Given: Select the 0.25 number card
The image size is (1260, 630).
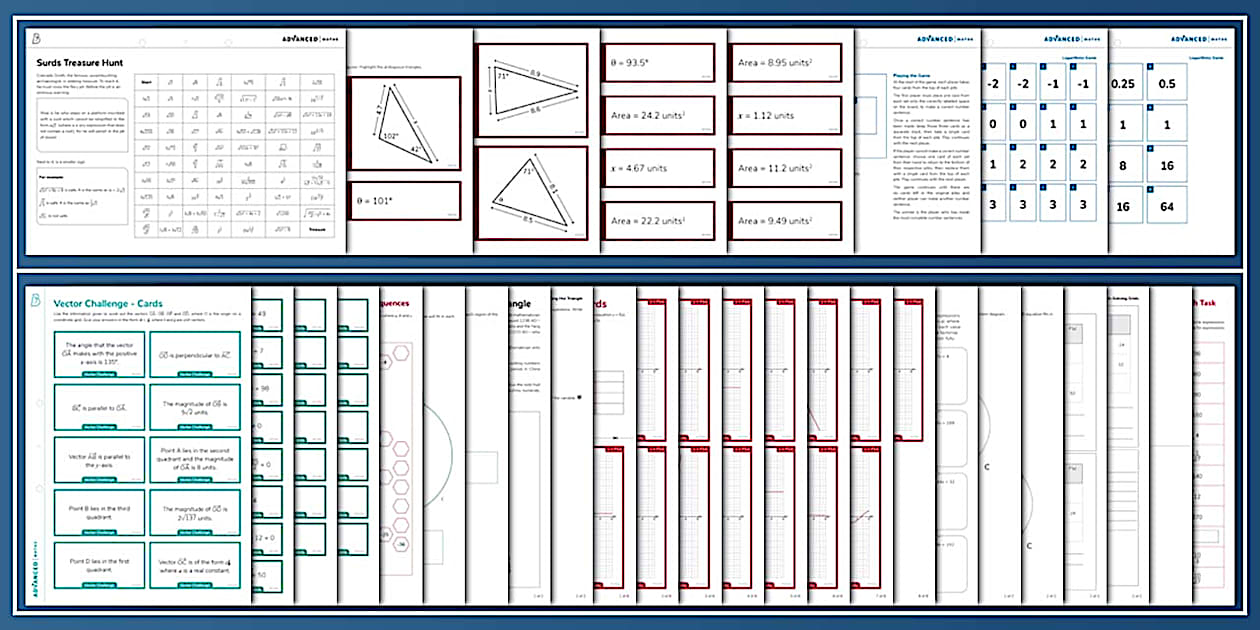Looking at the screenshot, I should coord(1124,84).
